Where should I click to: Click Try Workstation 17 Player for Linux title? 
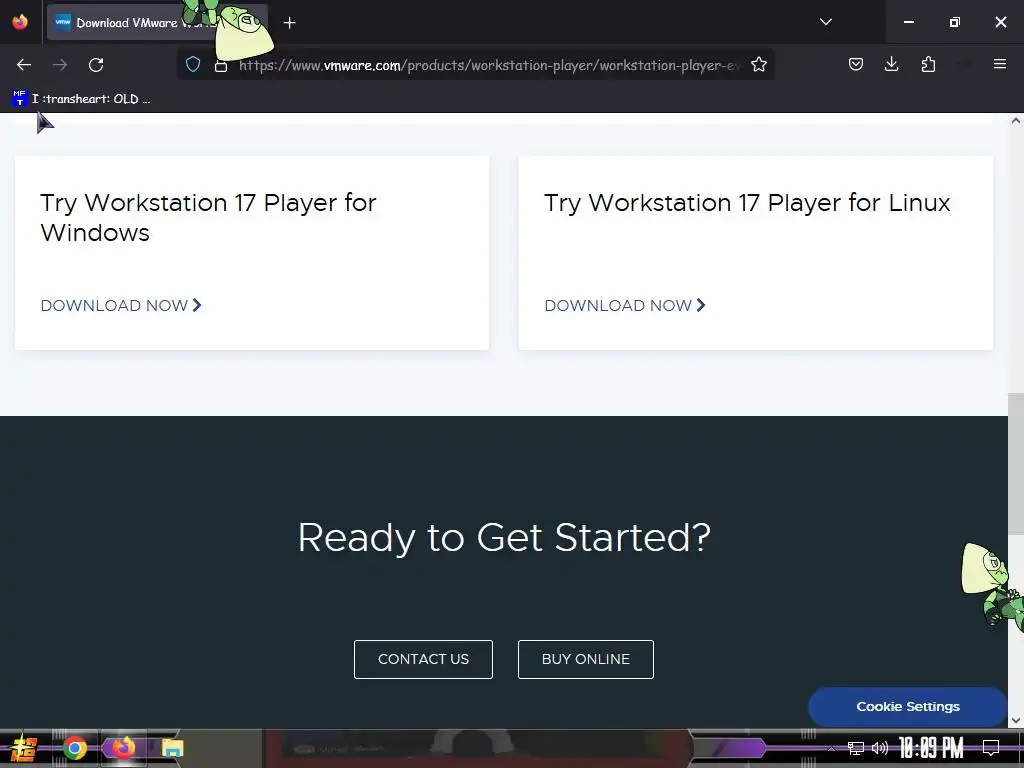tap(747, 203)
